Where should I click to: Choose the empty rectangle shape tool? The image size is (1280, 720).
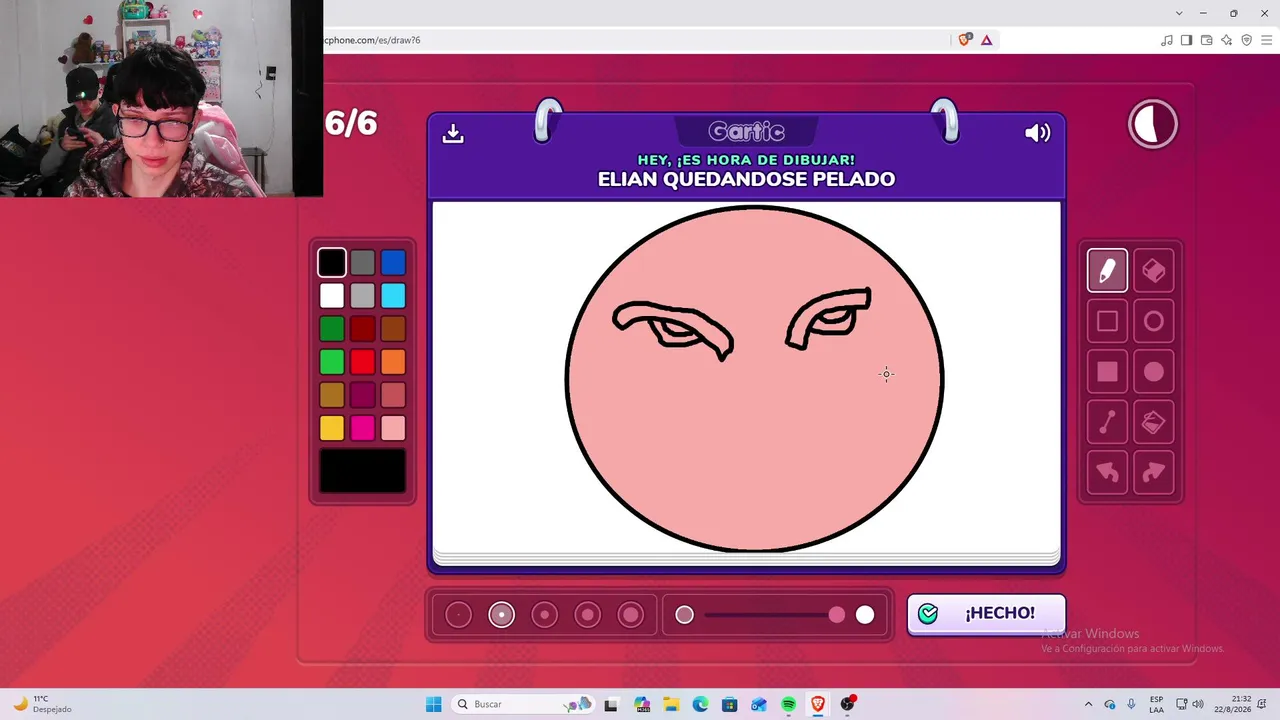click(1107, 321)
